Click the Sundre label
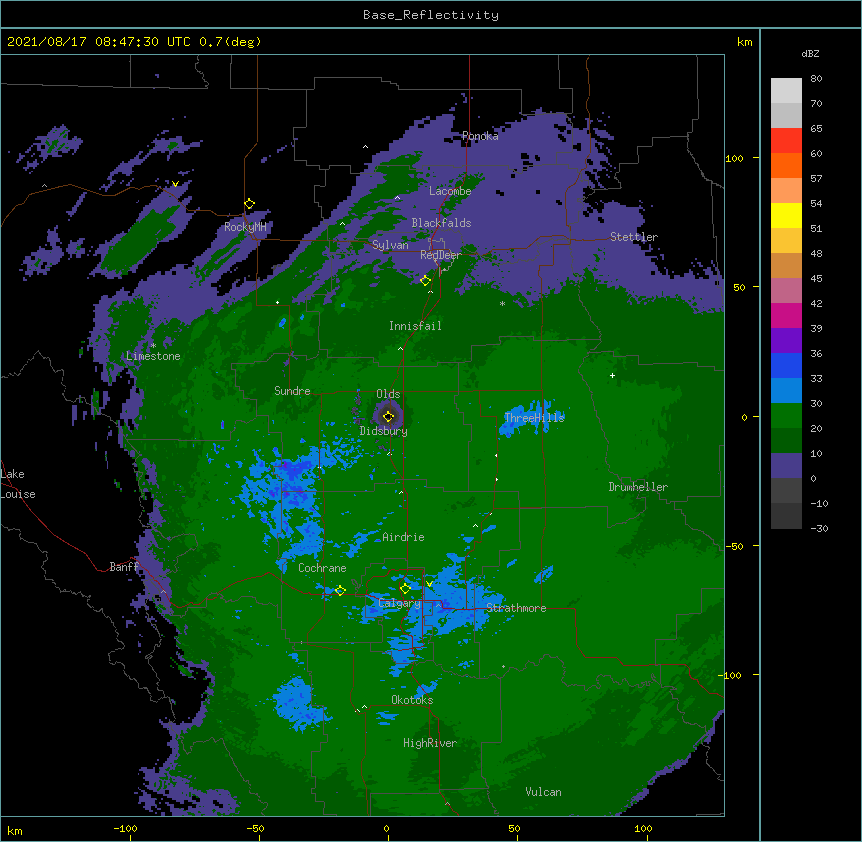 pos(292,391)
